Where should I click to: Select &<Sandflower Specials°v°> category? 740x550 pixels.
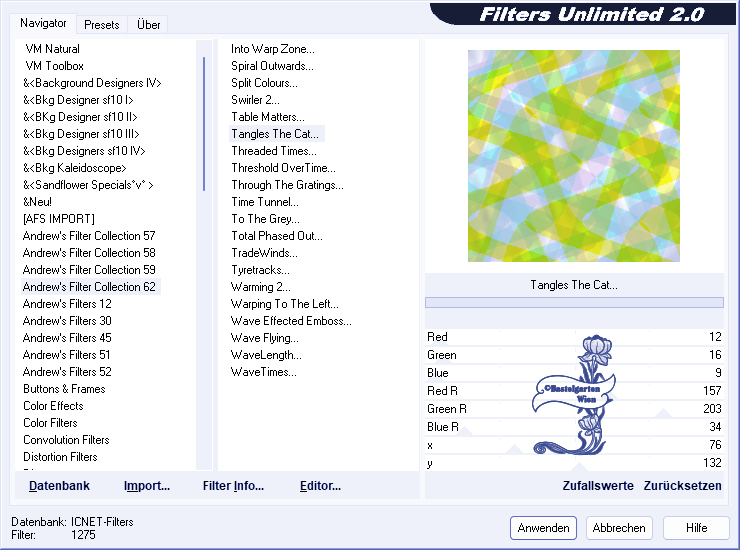click(88, 185)
